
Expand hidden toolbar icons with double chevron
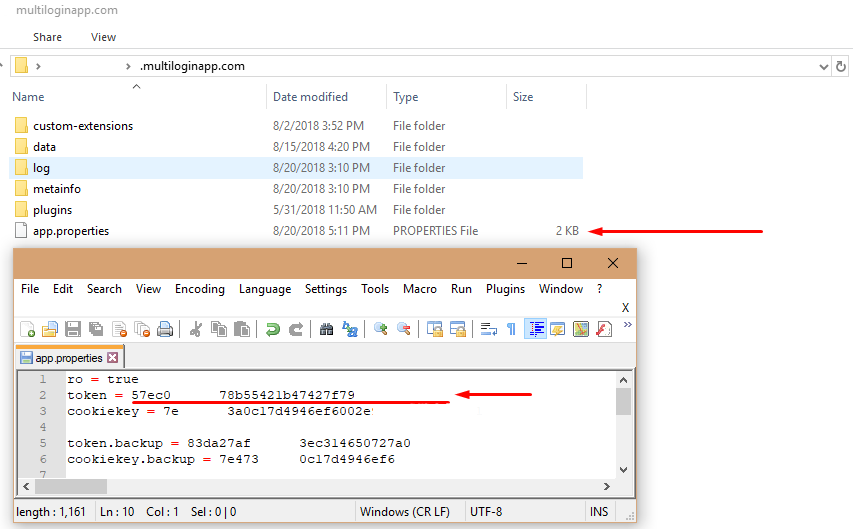(627, 325)
